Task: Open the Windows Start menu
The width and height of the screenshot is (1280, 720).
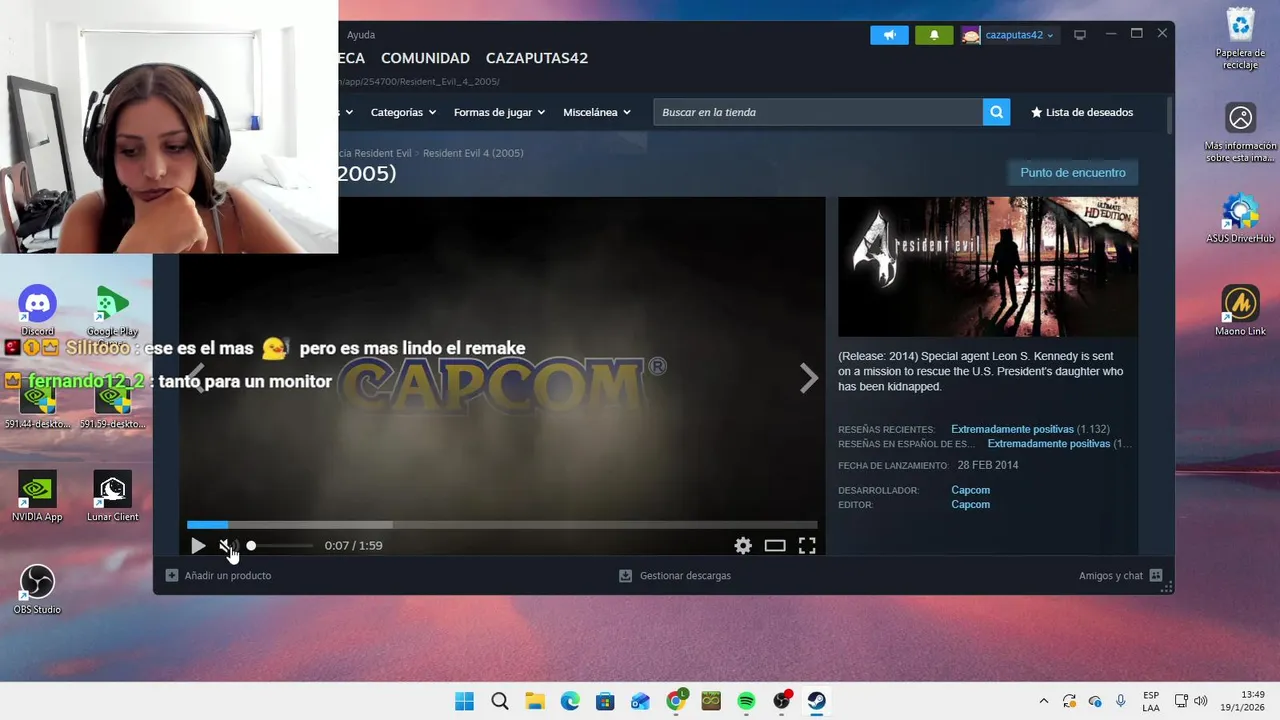Action: point(464,701)
